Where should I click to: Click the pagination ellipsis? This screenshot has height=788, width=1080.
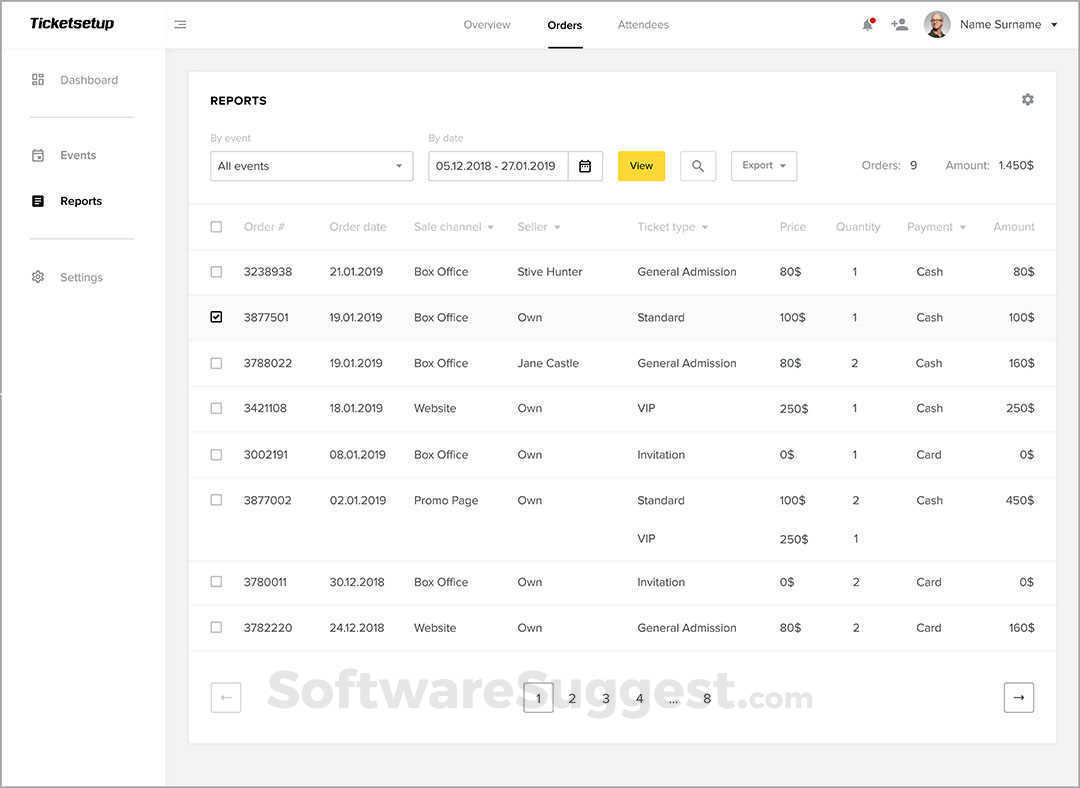pyautogui.click(x=673, y=700)
